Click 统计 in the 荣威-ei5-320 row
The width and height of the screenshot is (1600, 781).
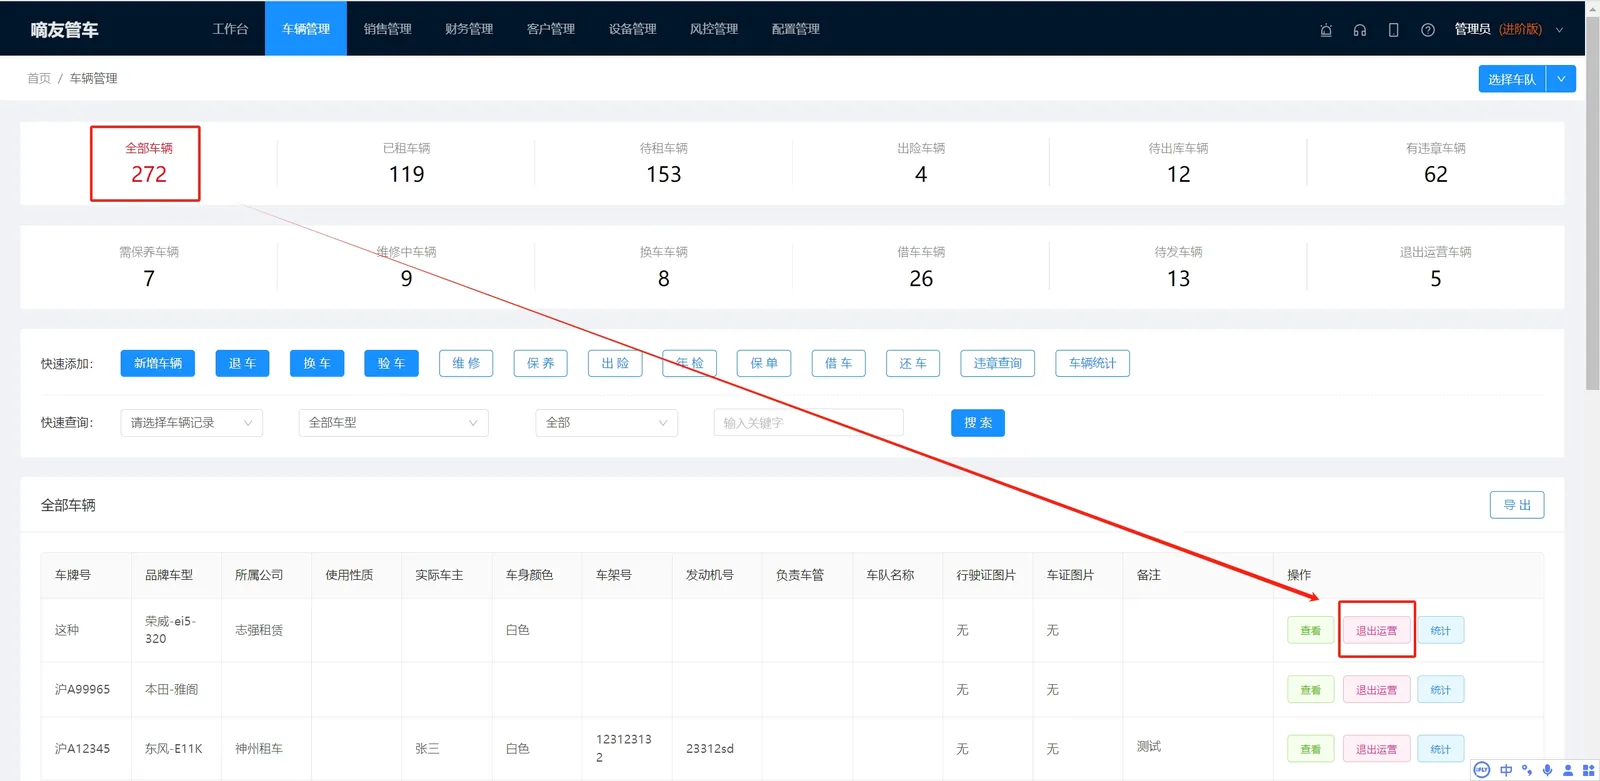[x=1440, y=631]
